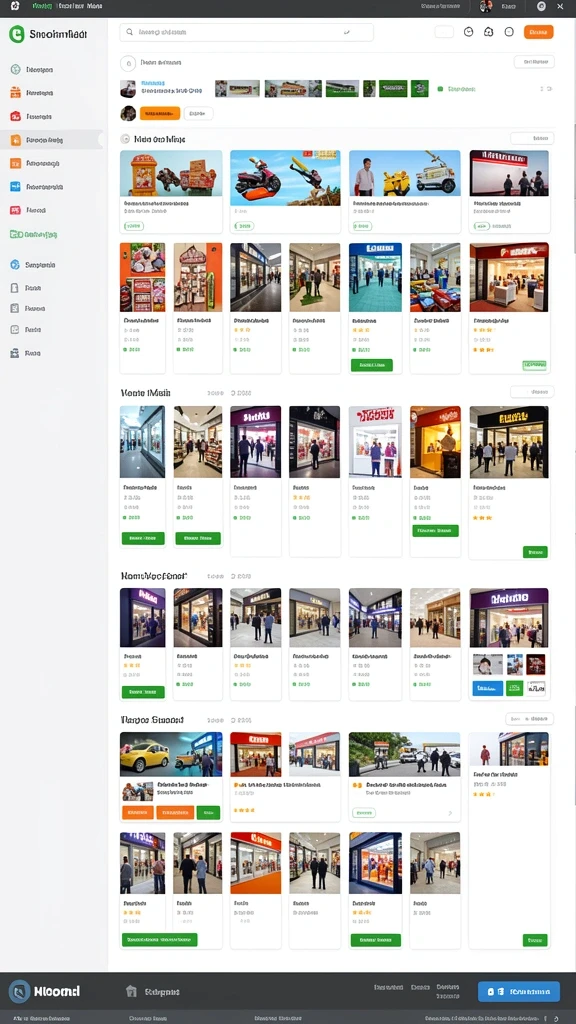Select the green-outlined sidebar menu item
The height and width of the screenshot is (1024, 576).
click(x=33, y=234)
